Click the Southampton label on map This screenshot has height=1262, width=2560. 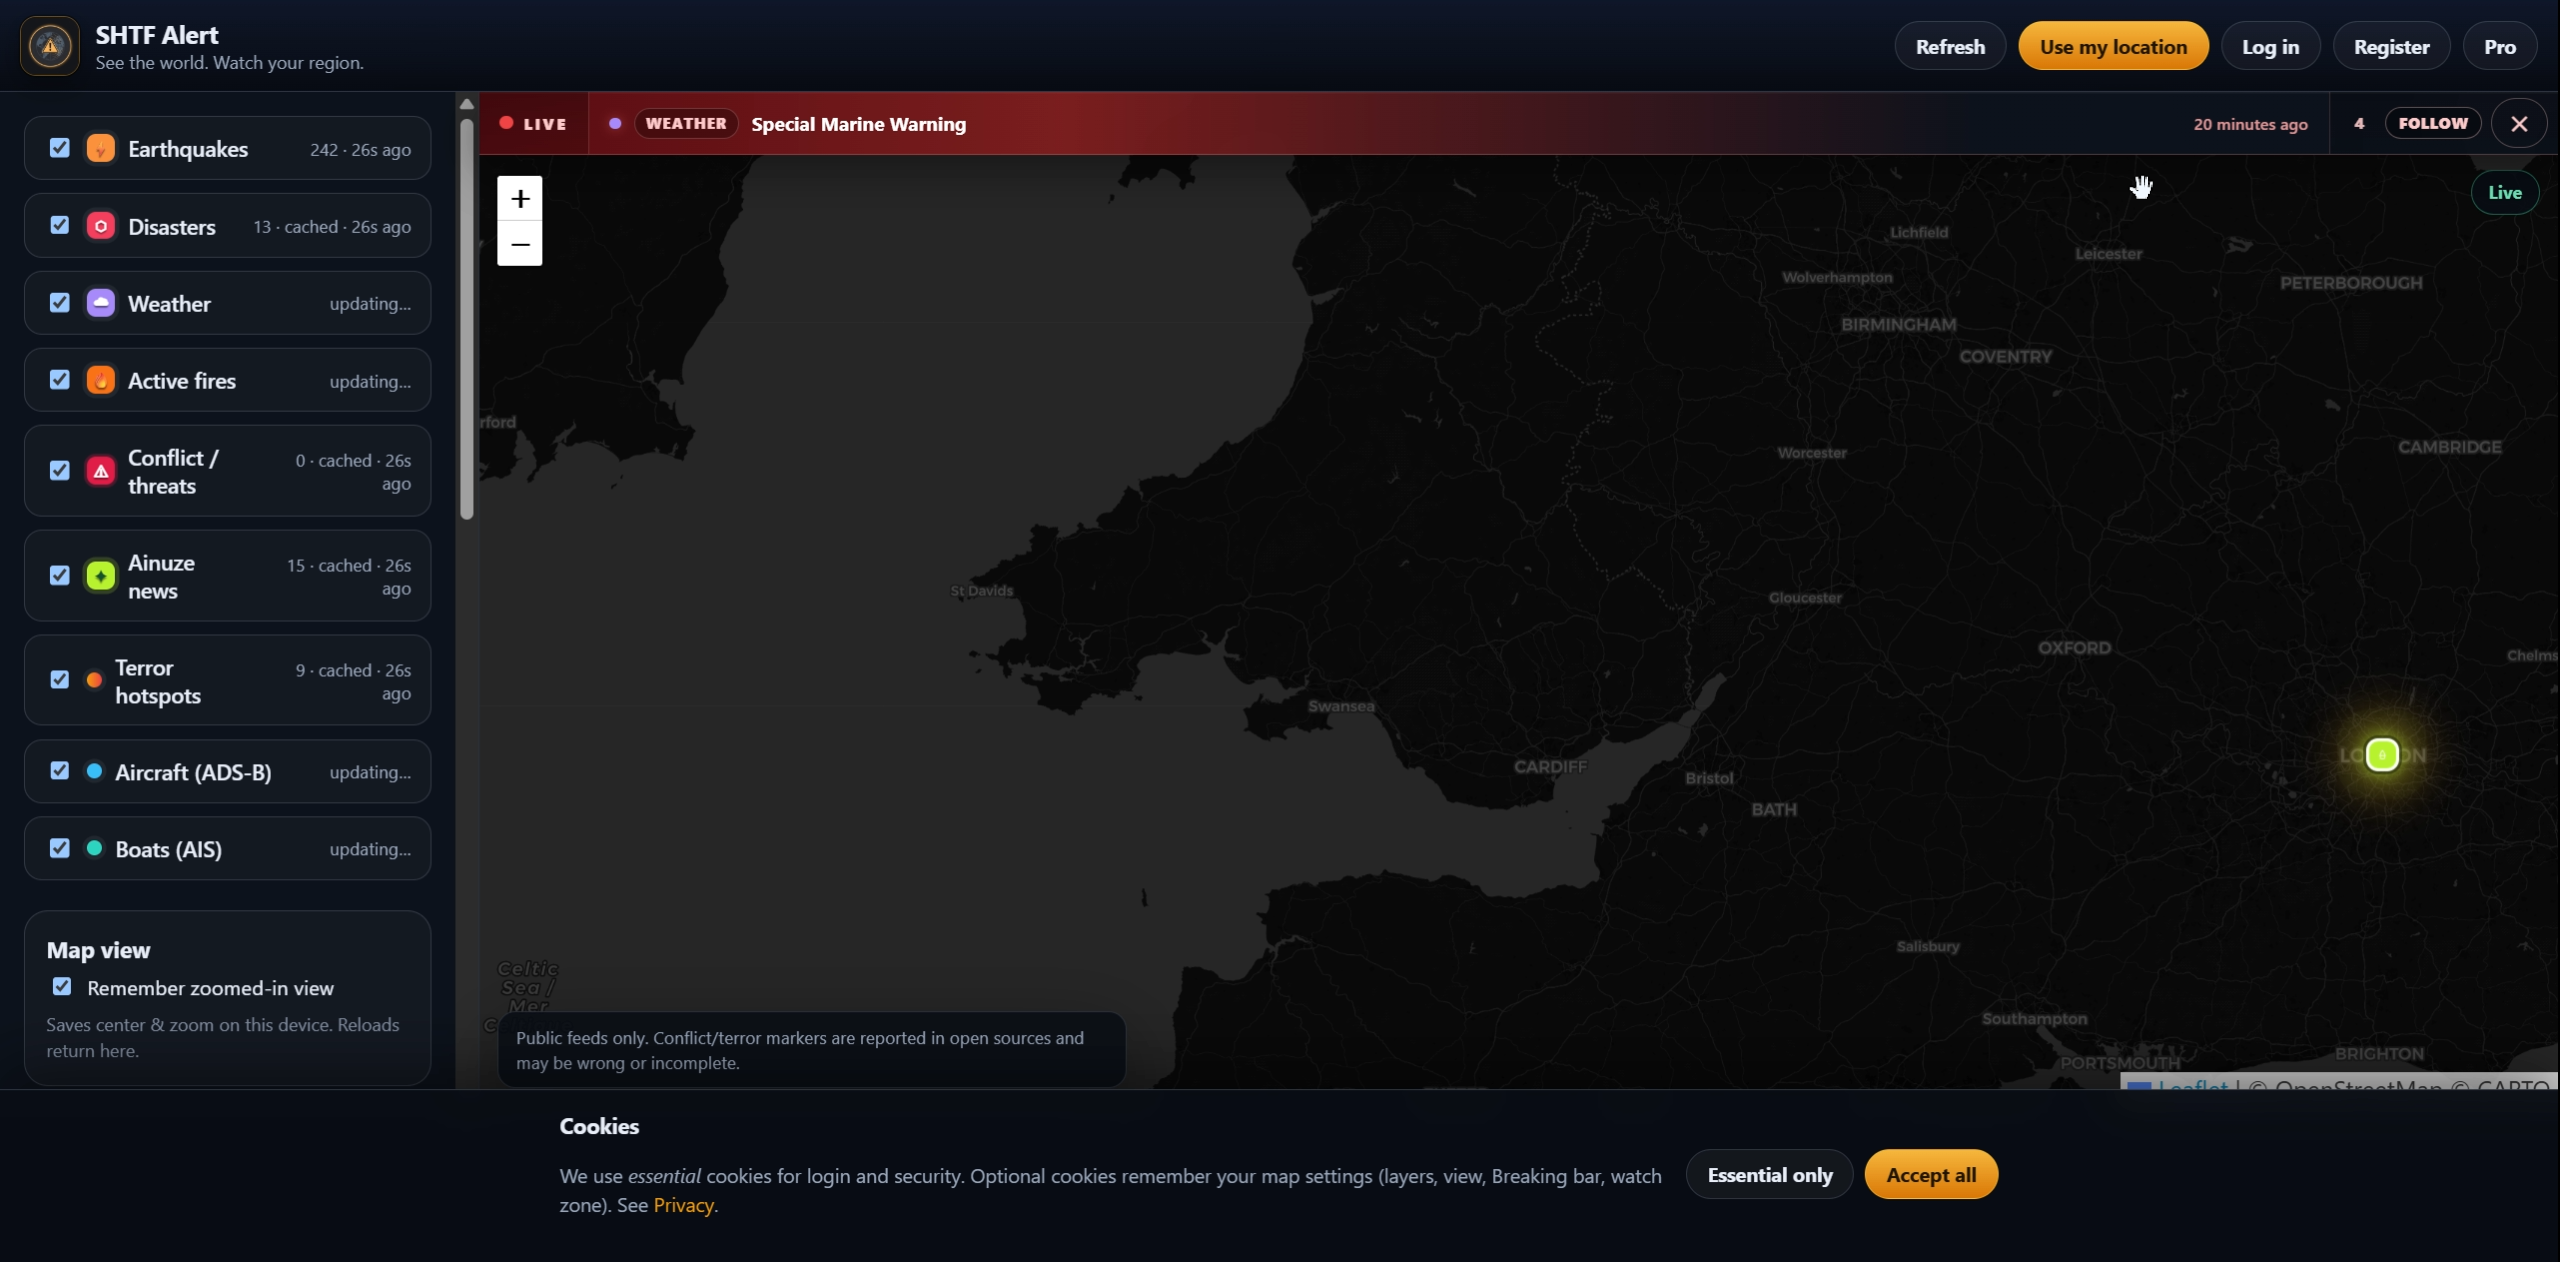(2034, 1019)
